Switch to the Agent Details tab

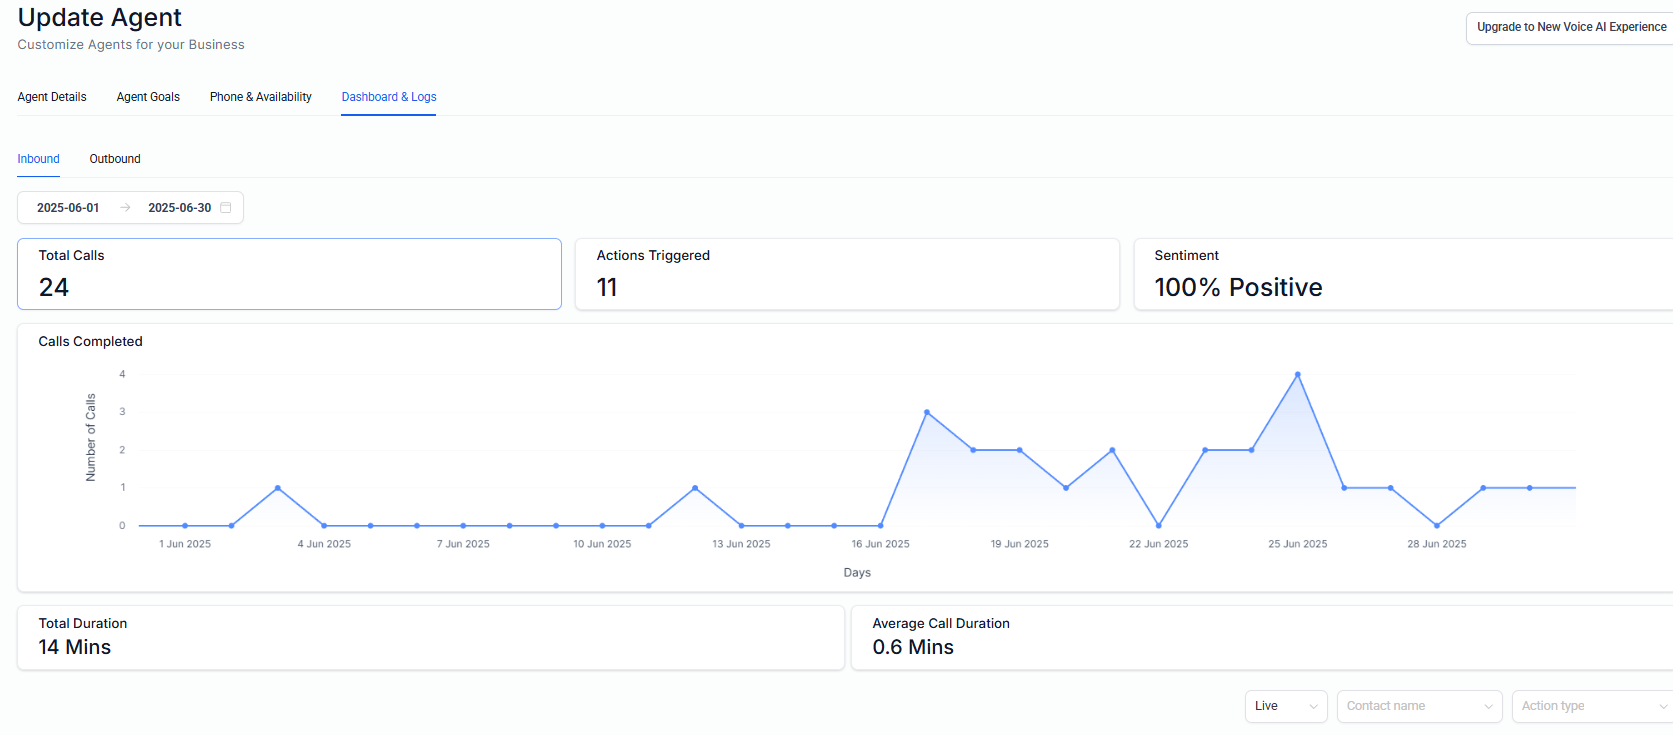coord(52,97)
